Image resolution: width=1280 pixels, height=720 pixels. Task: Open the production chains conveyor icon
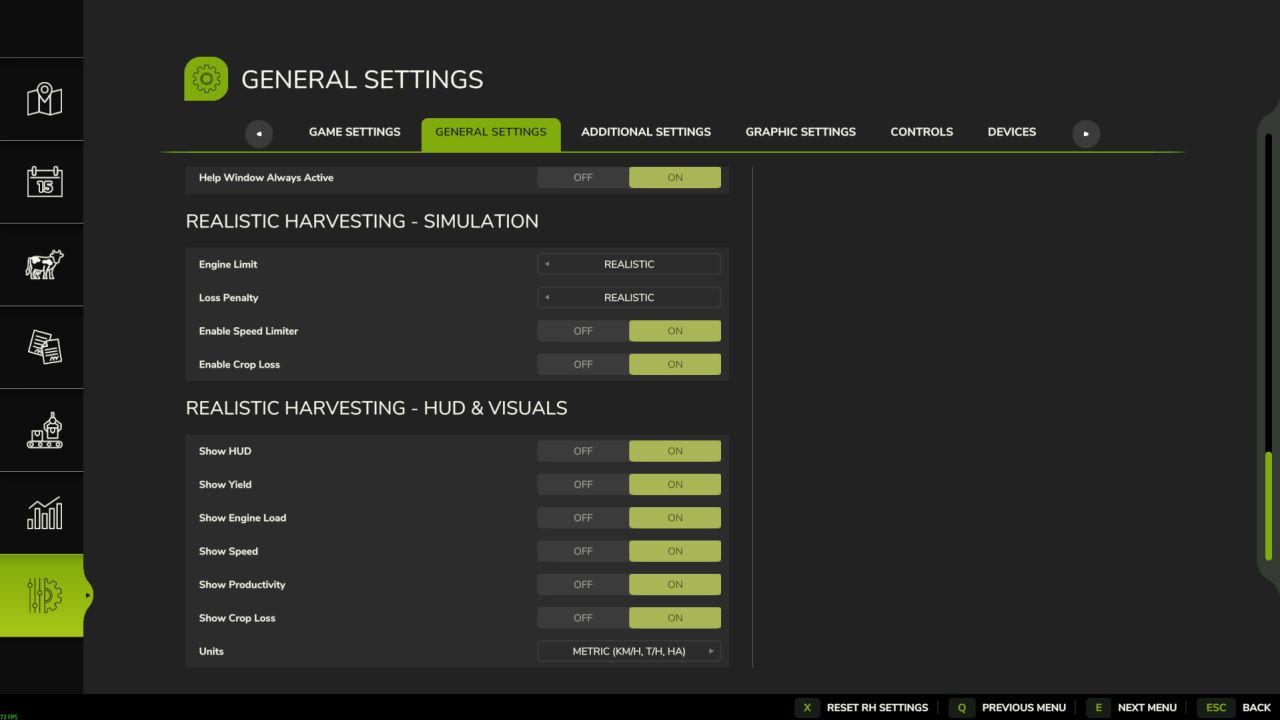click(x=42, y=430)
